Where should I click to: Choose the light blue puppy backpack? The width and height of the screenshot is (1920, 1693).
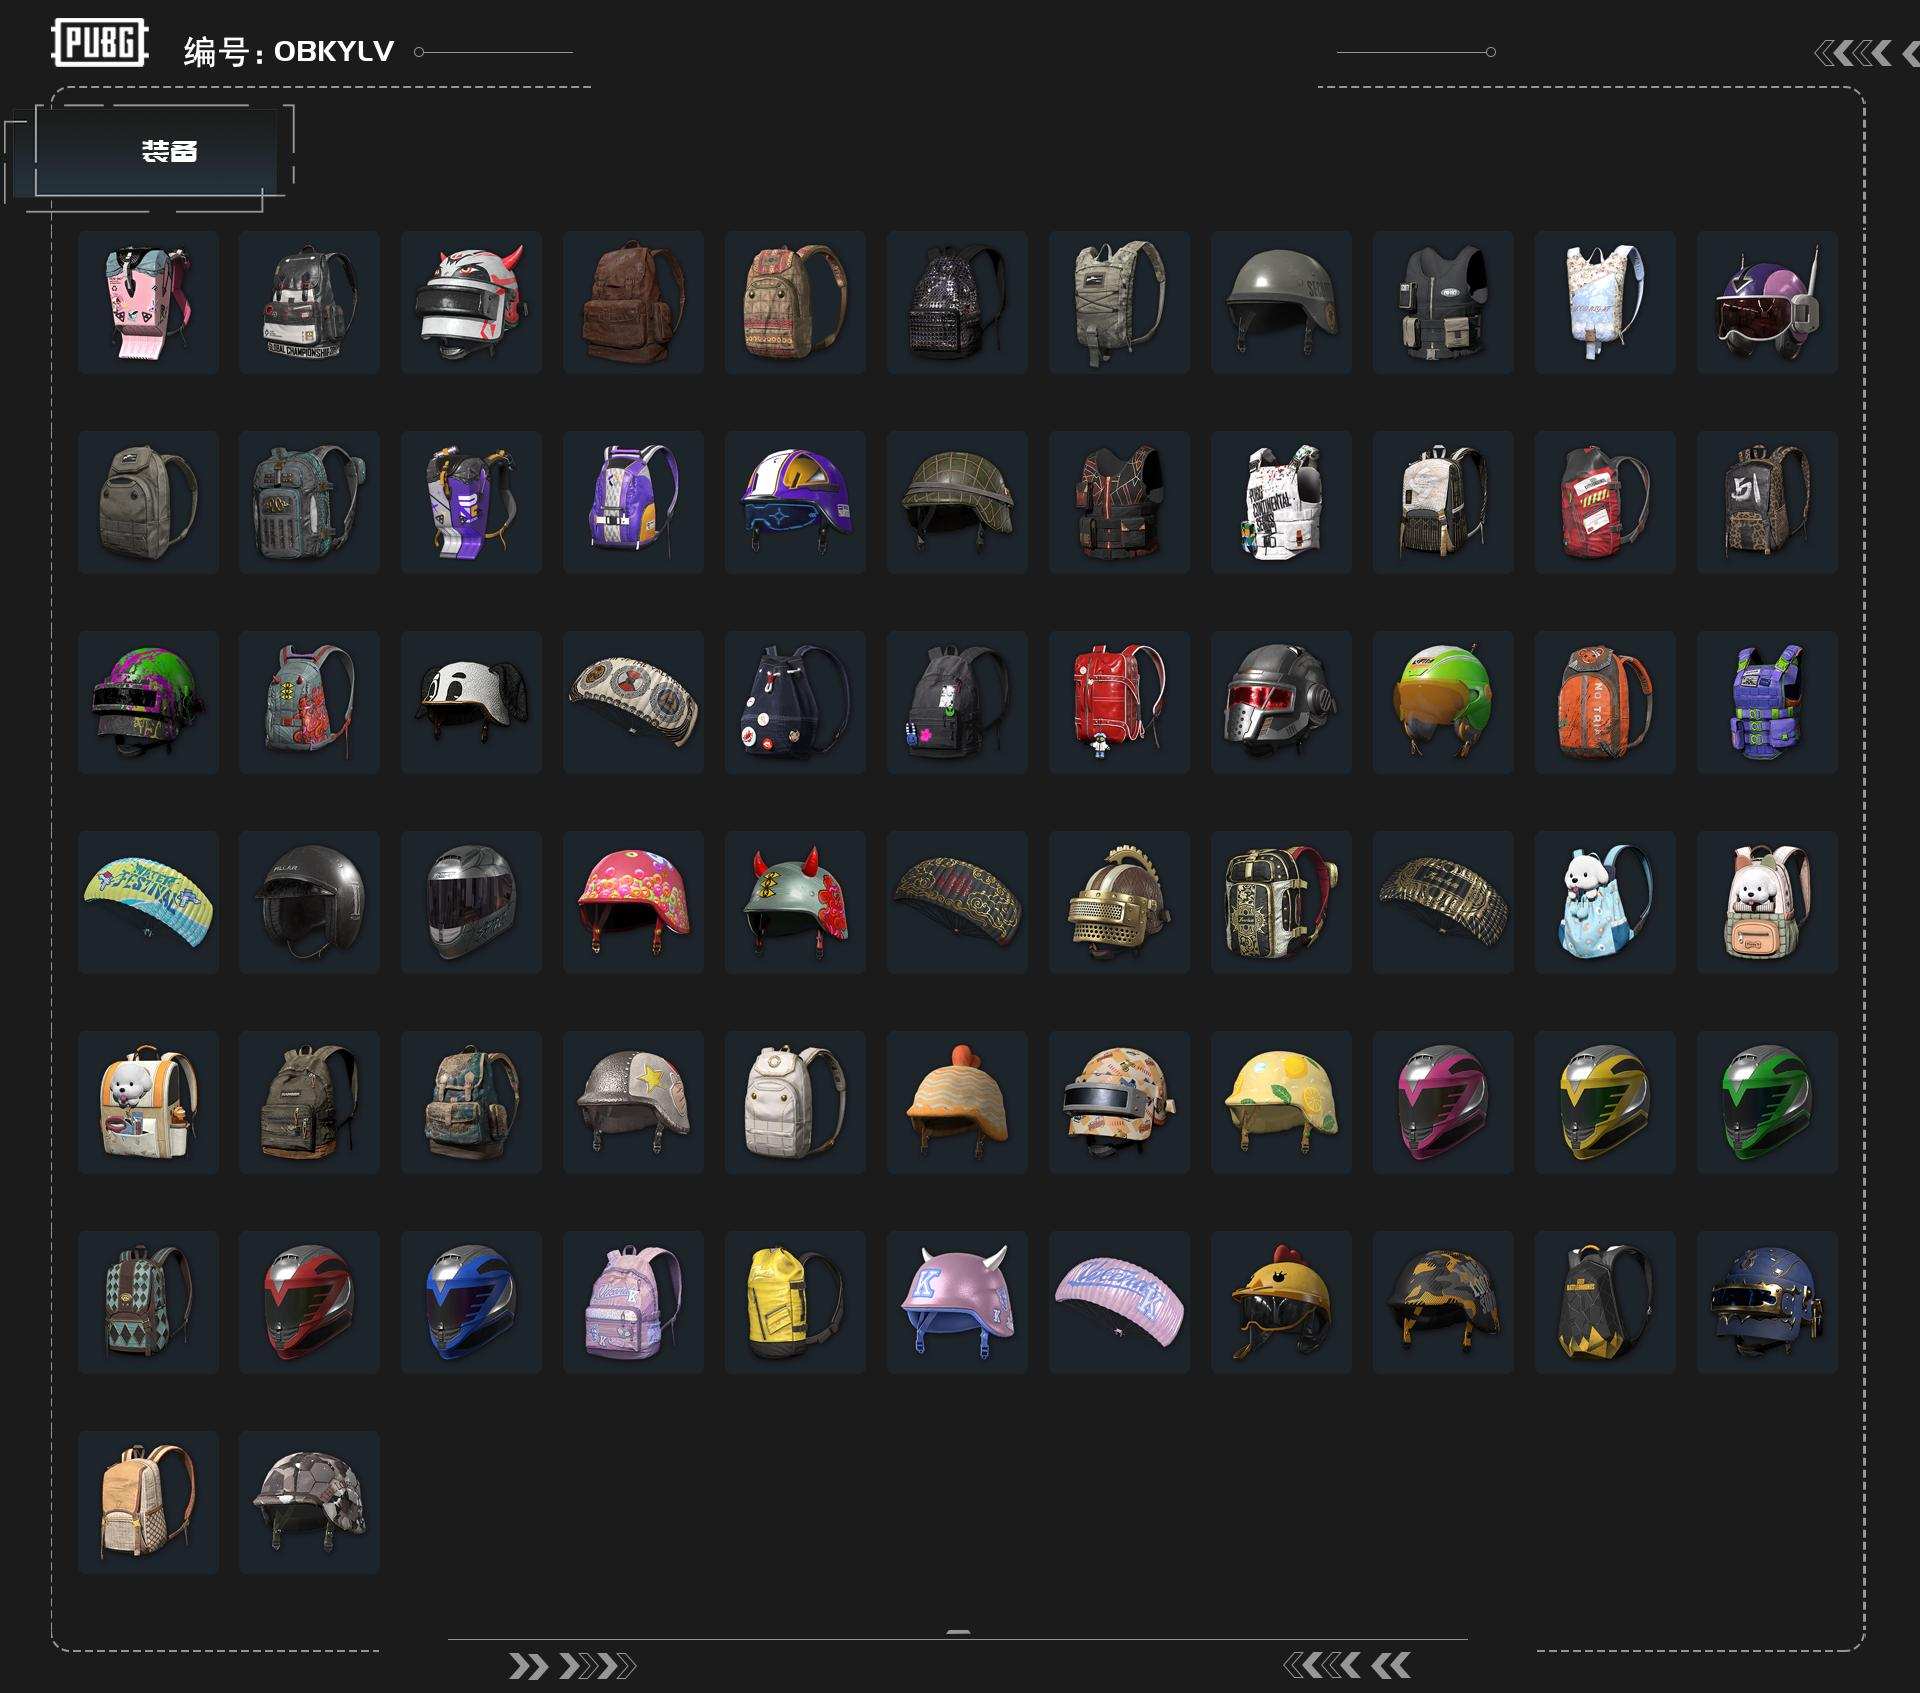tap(1605, 902)
